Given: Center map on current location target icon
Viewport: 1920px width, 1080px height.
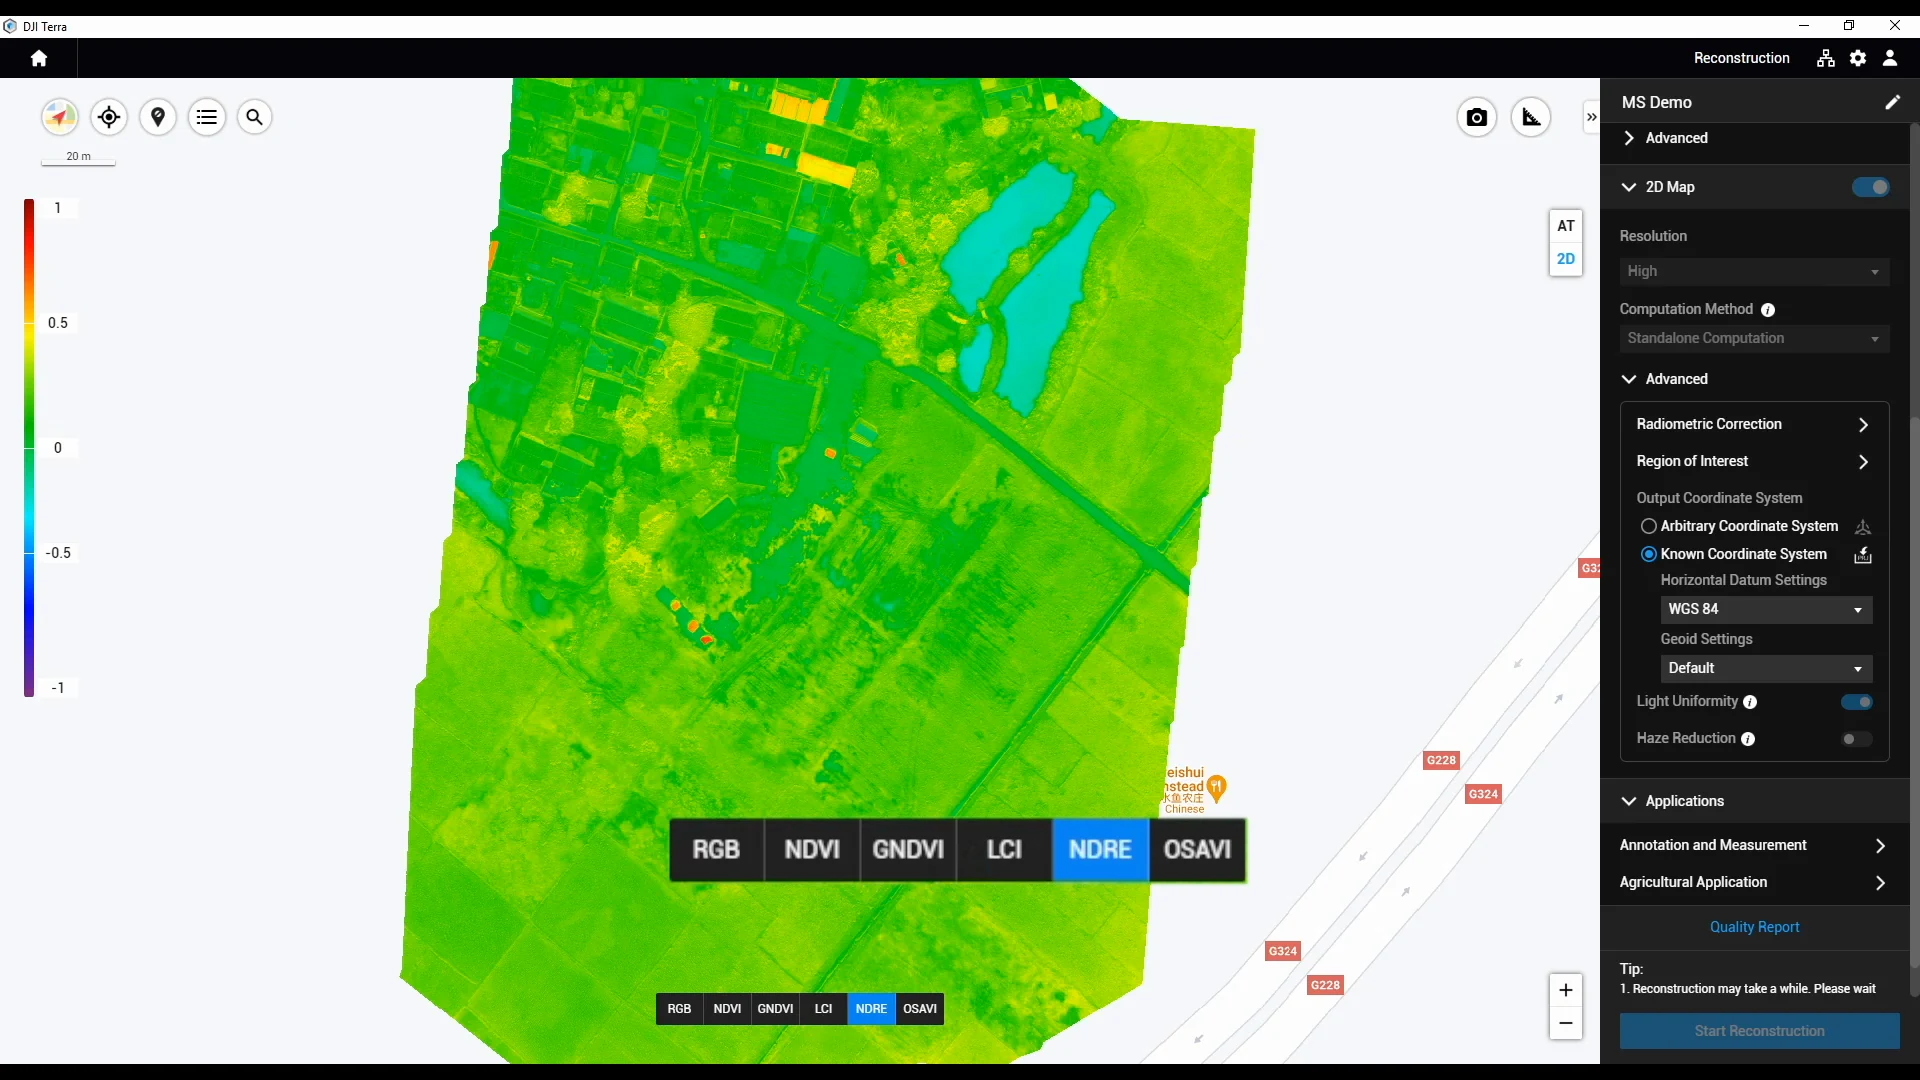Looking at the screenshot, I should point(109,117).
